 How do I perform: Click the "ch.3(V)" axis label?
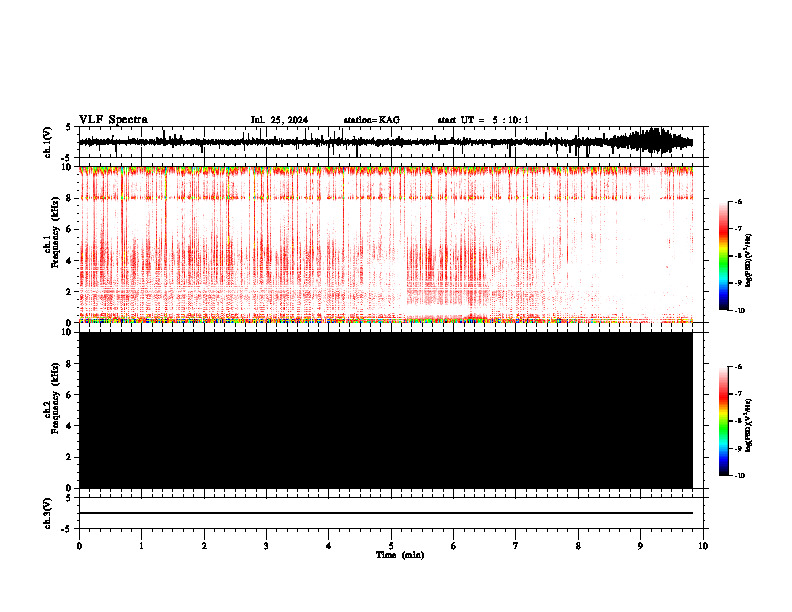(48, 514)
